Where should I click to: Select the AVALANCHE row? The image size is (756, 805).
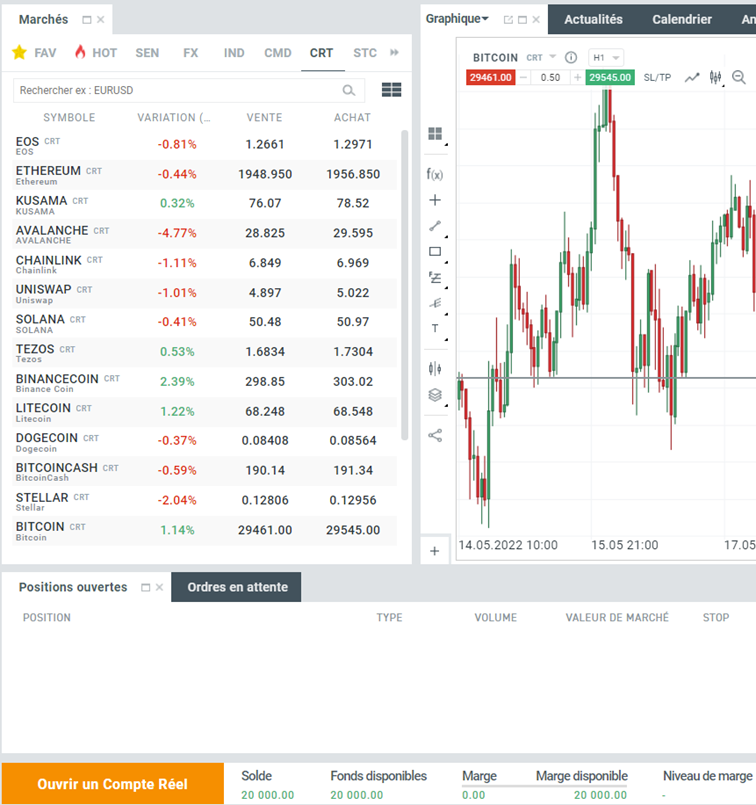[204, 234]
